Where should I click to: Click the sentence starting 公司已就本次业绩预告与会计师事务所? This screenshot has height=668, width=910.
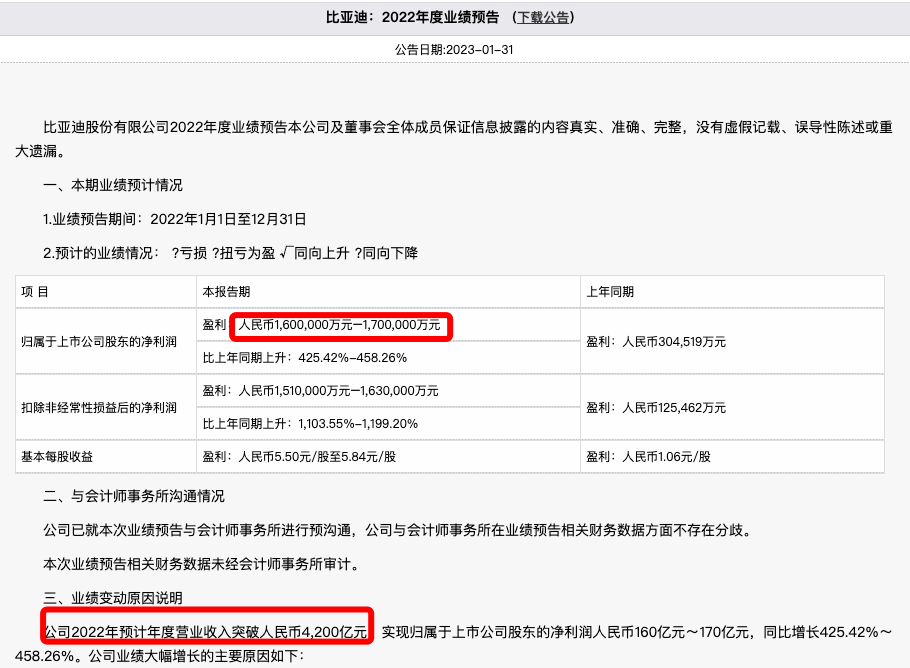397,530
